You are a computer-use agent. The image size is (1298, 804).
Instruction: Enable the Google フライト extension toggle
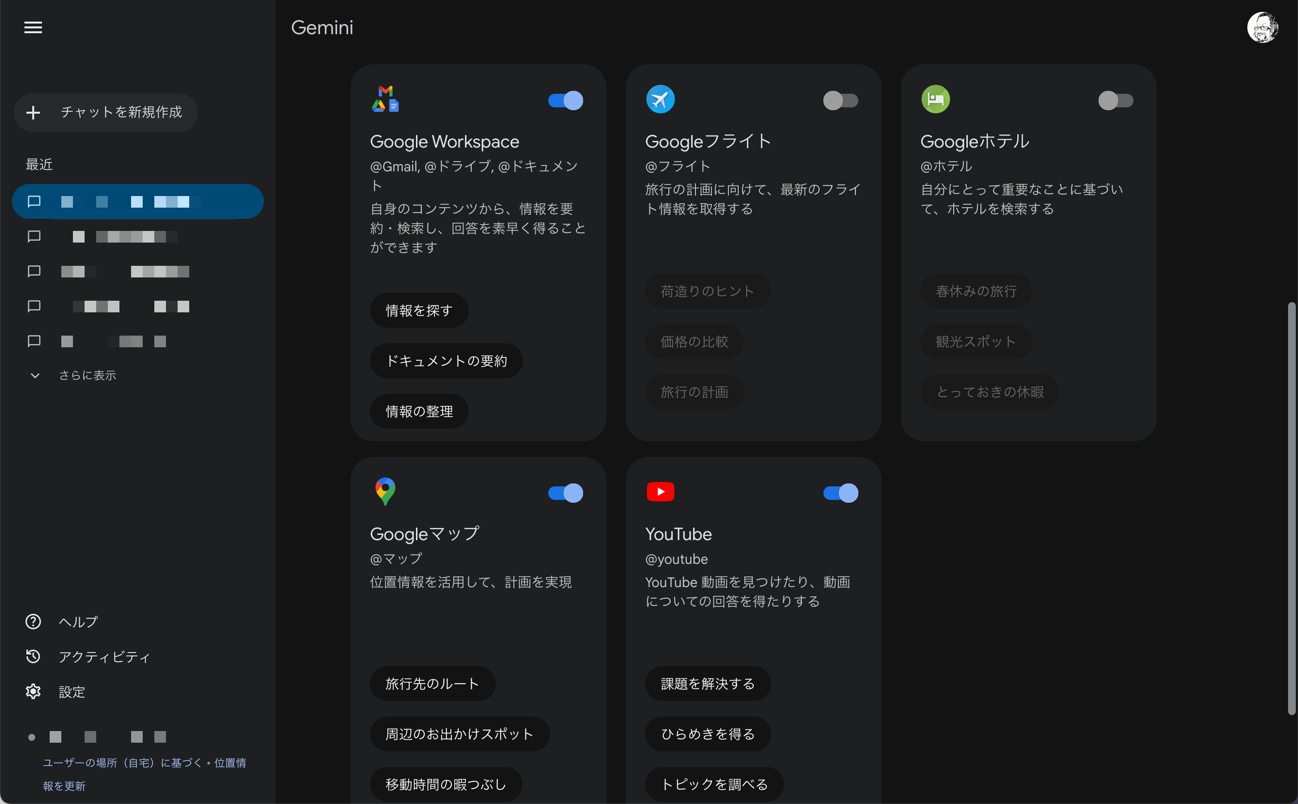point(840,100)
